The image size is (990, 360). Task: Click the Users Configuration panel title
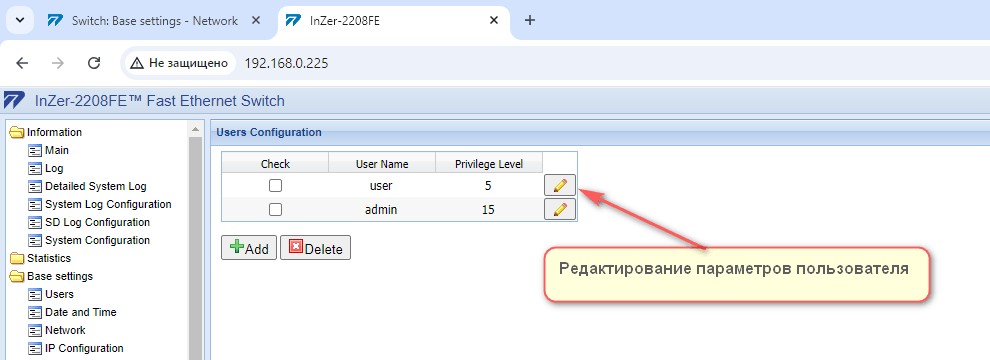click(269, 133)
